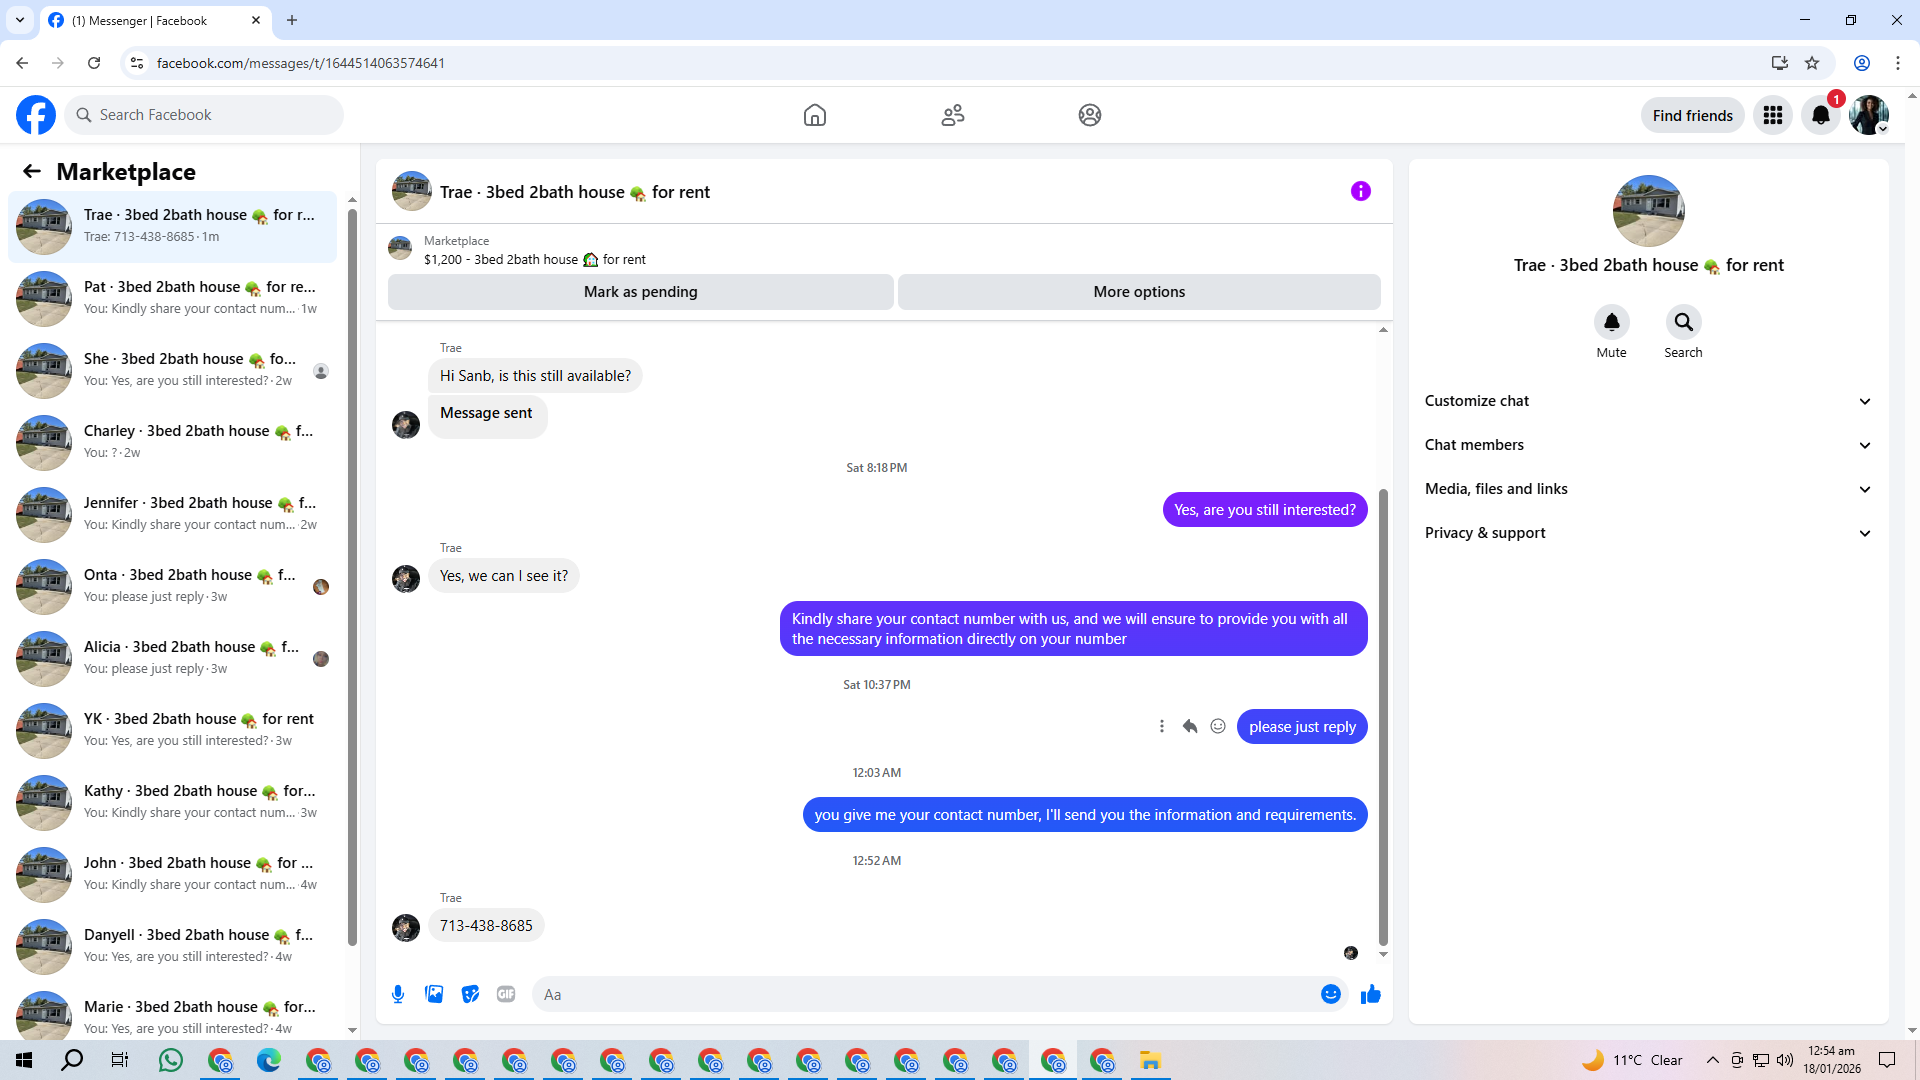
Task: Click the voice clip microphone icon
Action: click(398, 994)
